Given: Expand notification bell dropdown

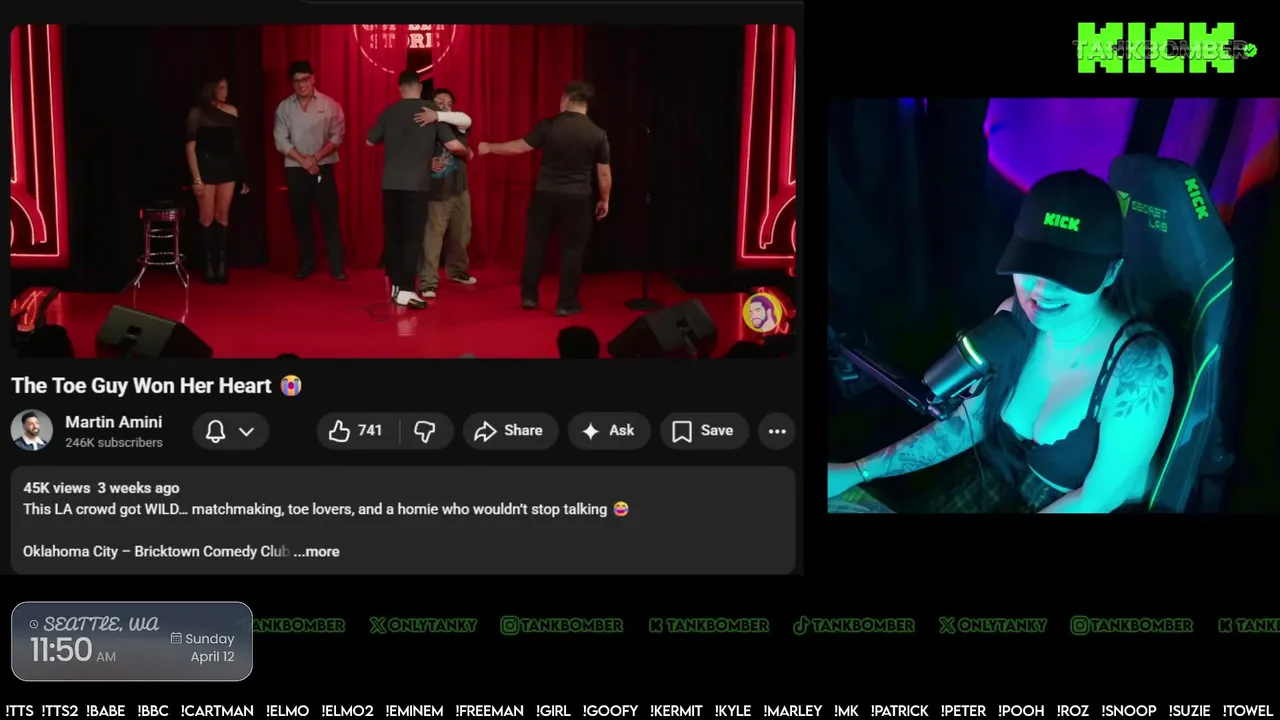Looking at the screenshot, I should pyautogui.click(x=230, y=431).
